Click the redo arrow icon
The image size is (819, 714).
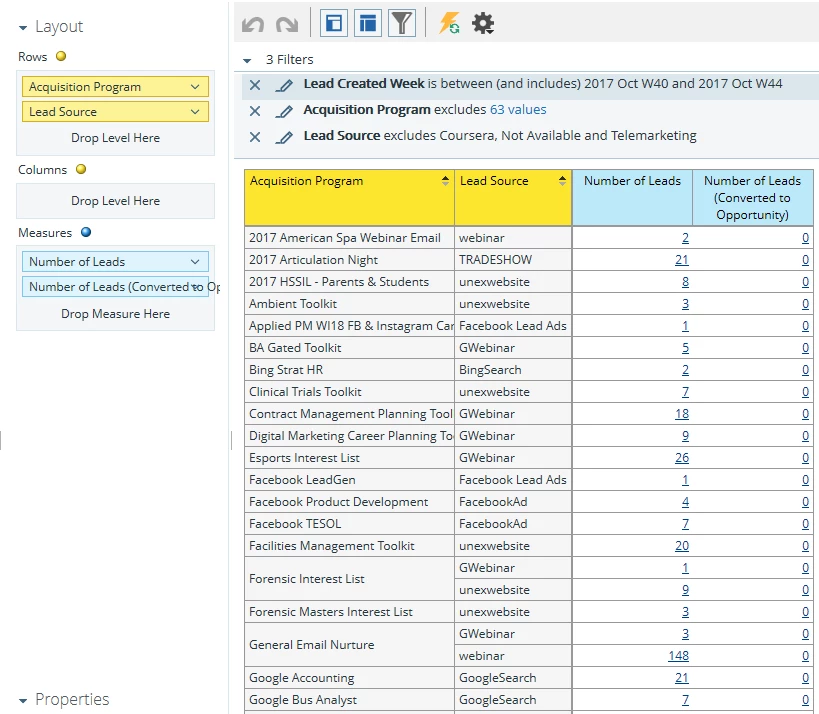[287, 24]
